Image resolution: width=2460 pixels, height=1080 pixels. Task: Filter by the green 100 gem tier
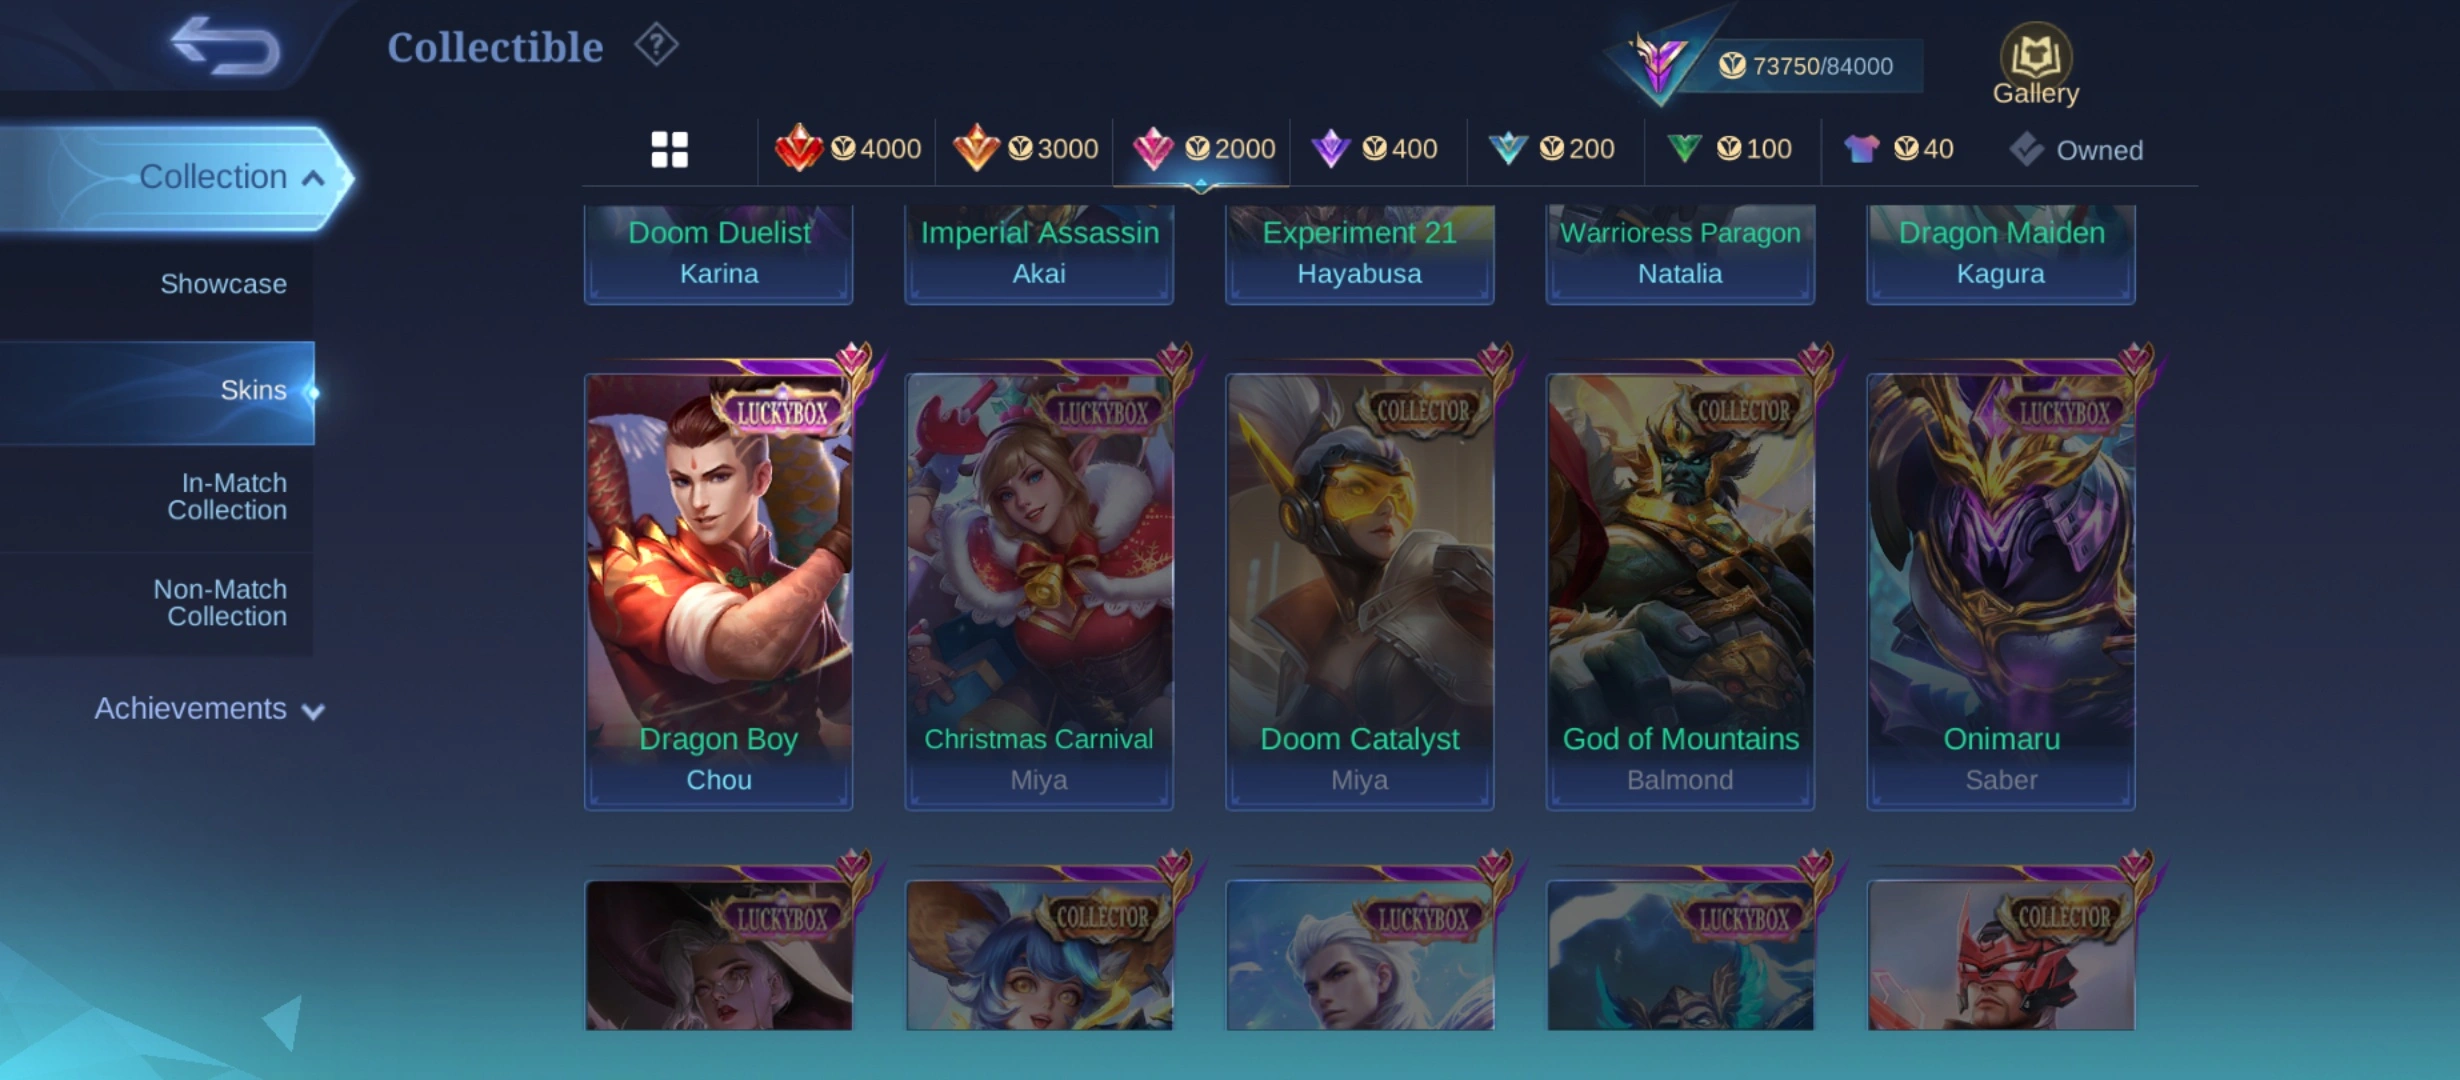click(1729, 149)
